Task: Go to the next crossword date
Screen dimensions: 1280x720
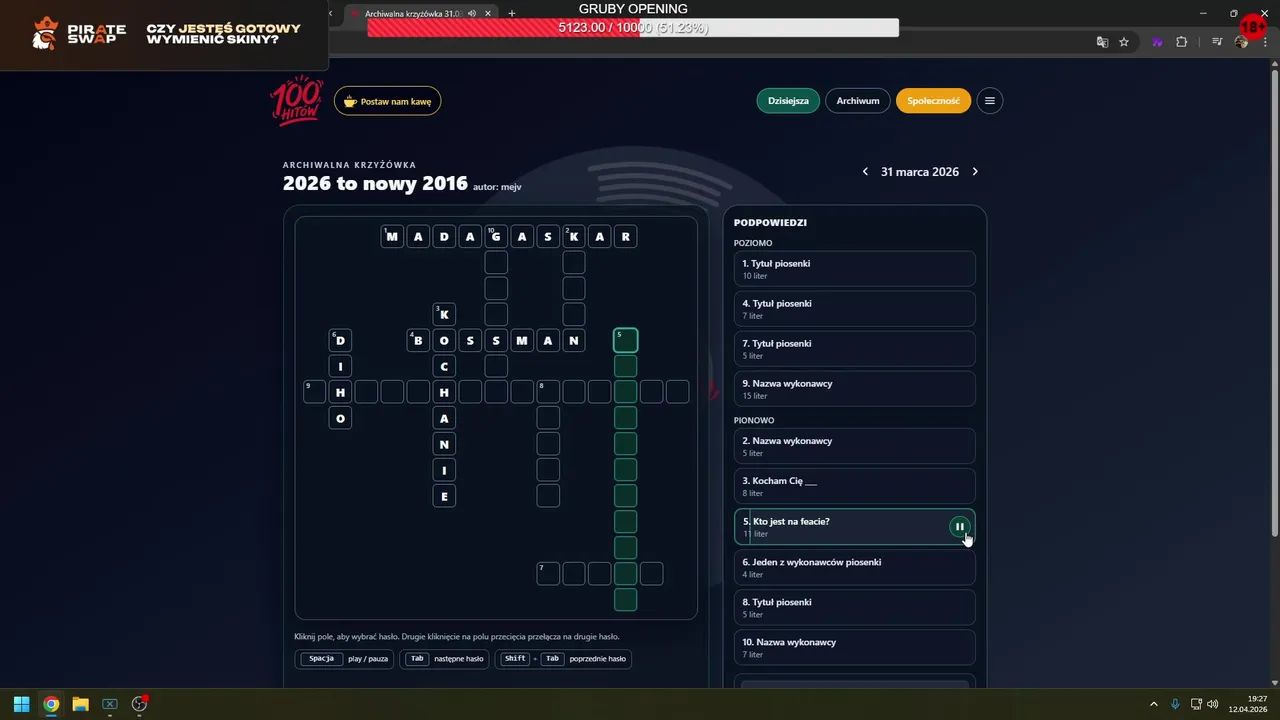Action: (x=975, y=172)
